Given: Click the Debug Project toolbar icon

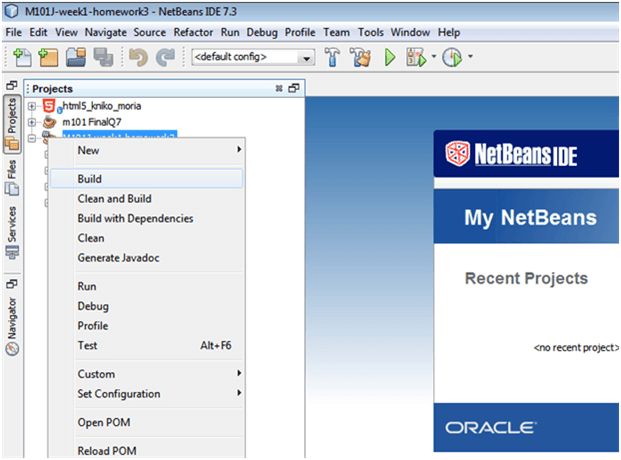Looking at the screenshot, I should click(x=416, y=57).
